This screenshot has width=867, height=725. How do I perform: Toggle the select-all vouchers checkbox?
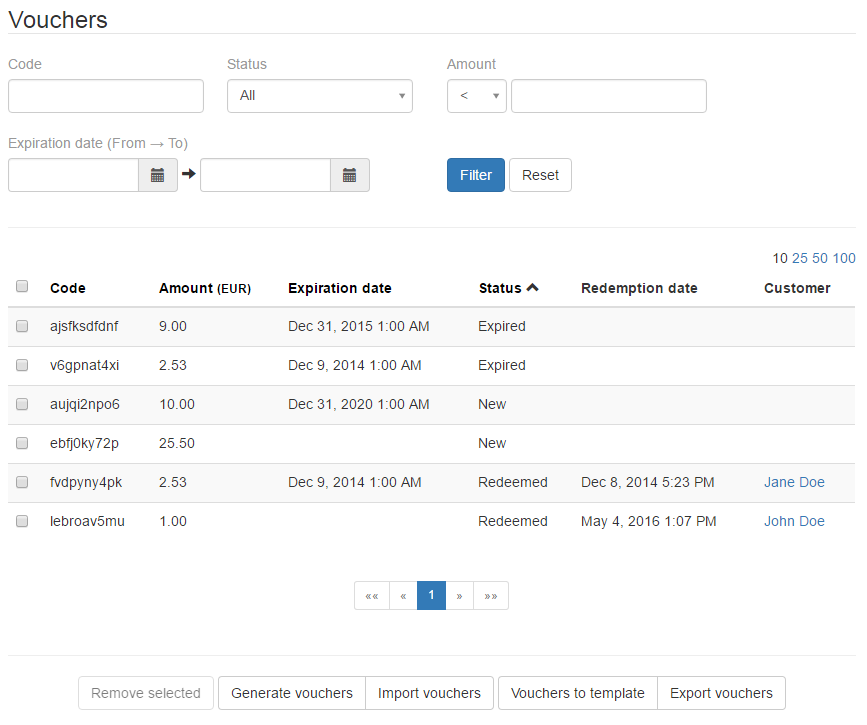(22, 287)
